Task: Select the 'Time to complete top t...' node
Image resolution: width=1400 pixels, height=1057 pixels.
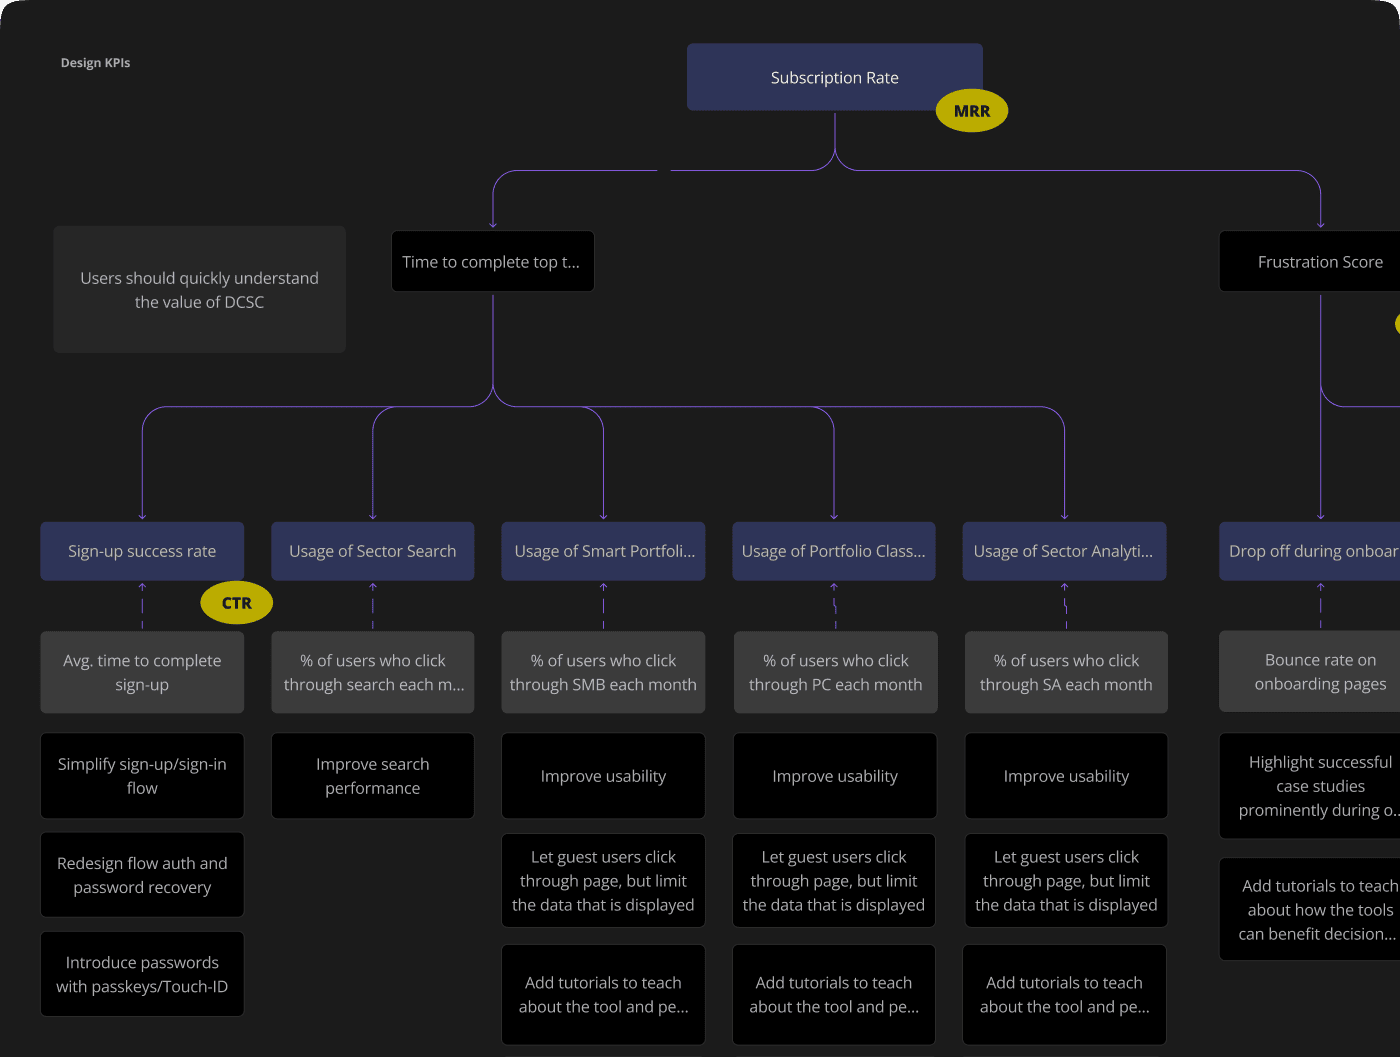Action: click(x=493, y=262)
